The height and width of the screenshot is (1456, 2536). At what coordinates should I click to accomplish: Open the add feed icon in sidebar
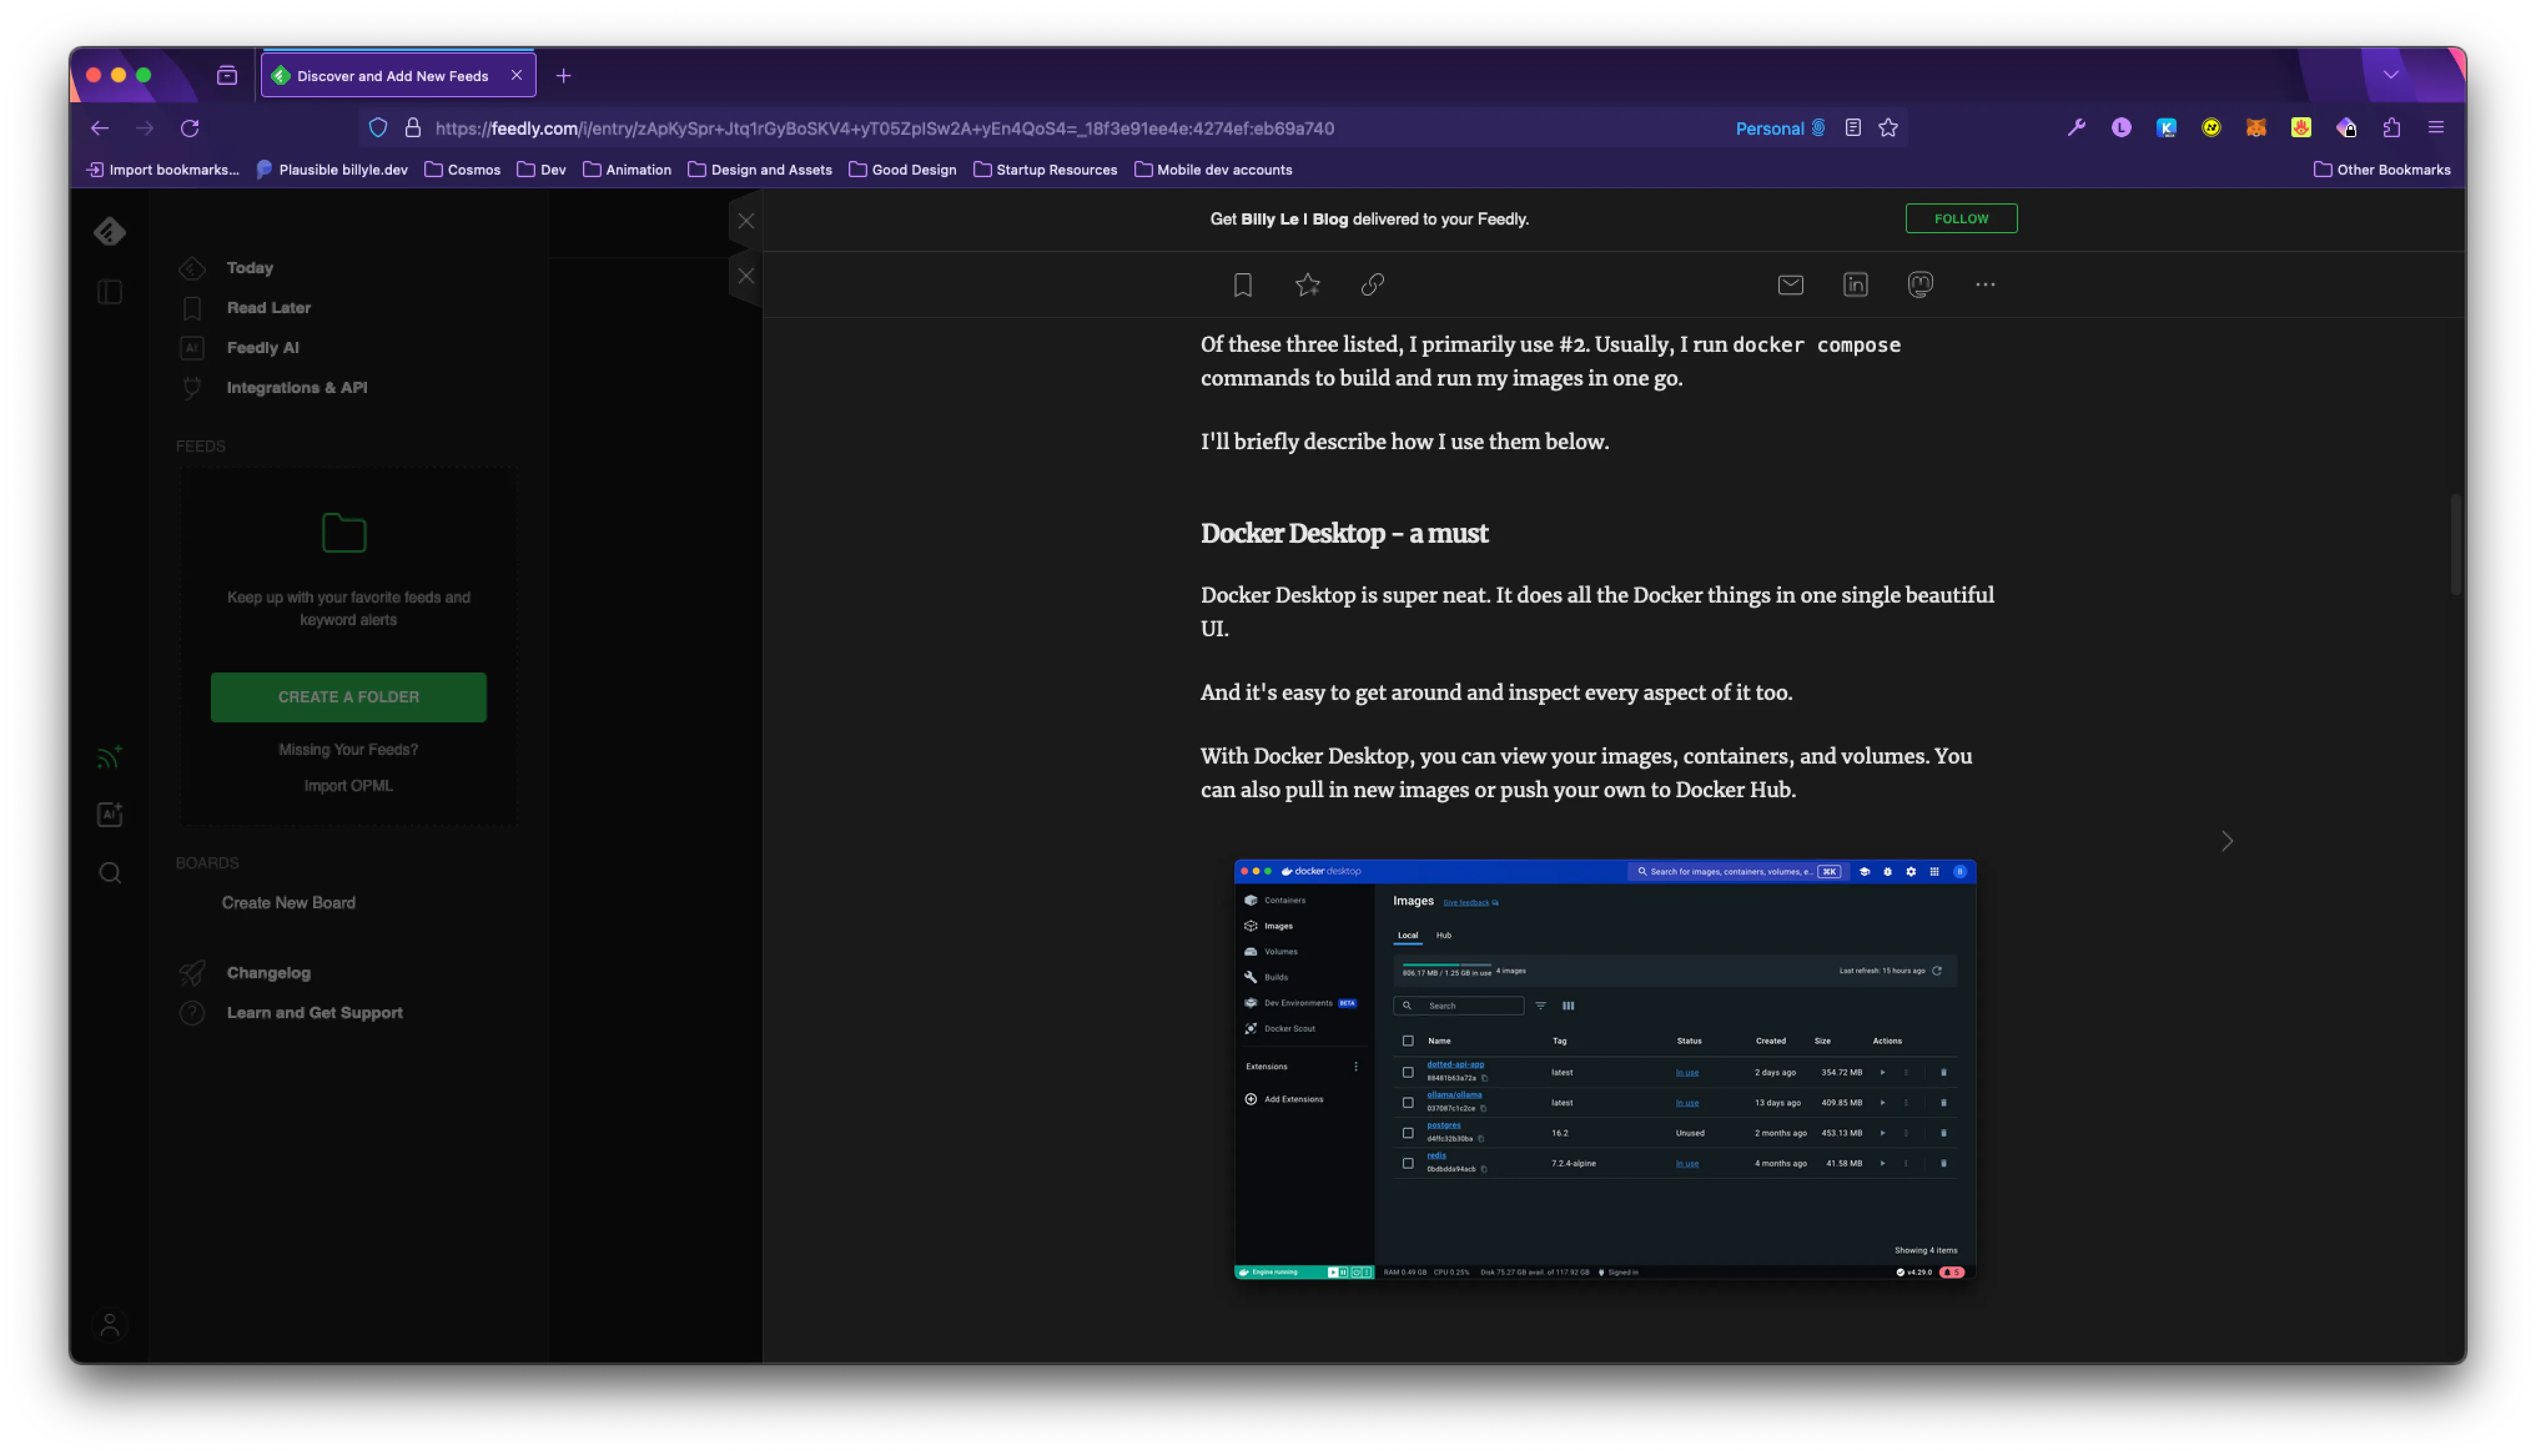point(110,757)
